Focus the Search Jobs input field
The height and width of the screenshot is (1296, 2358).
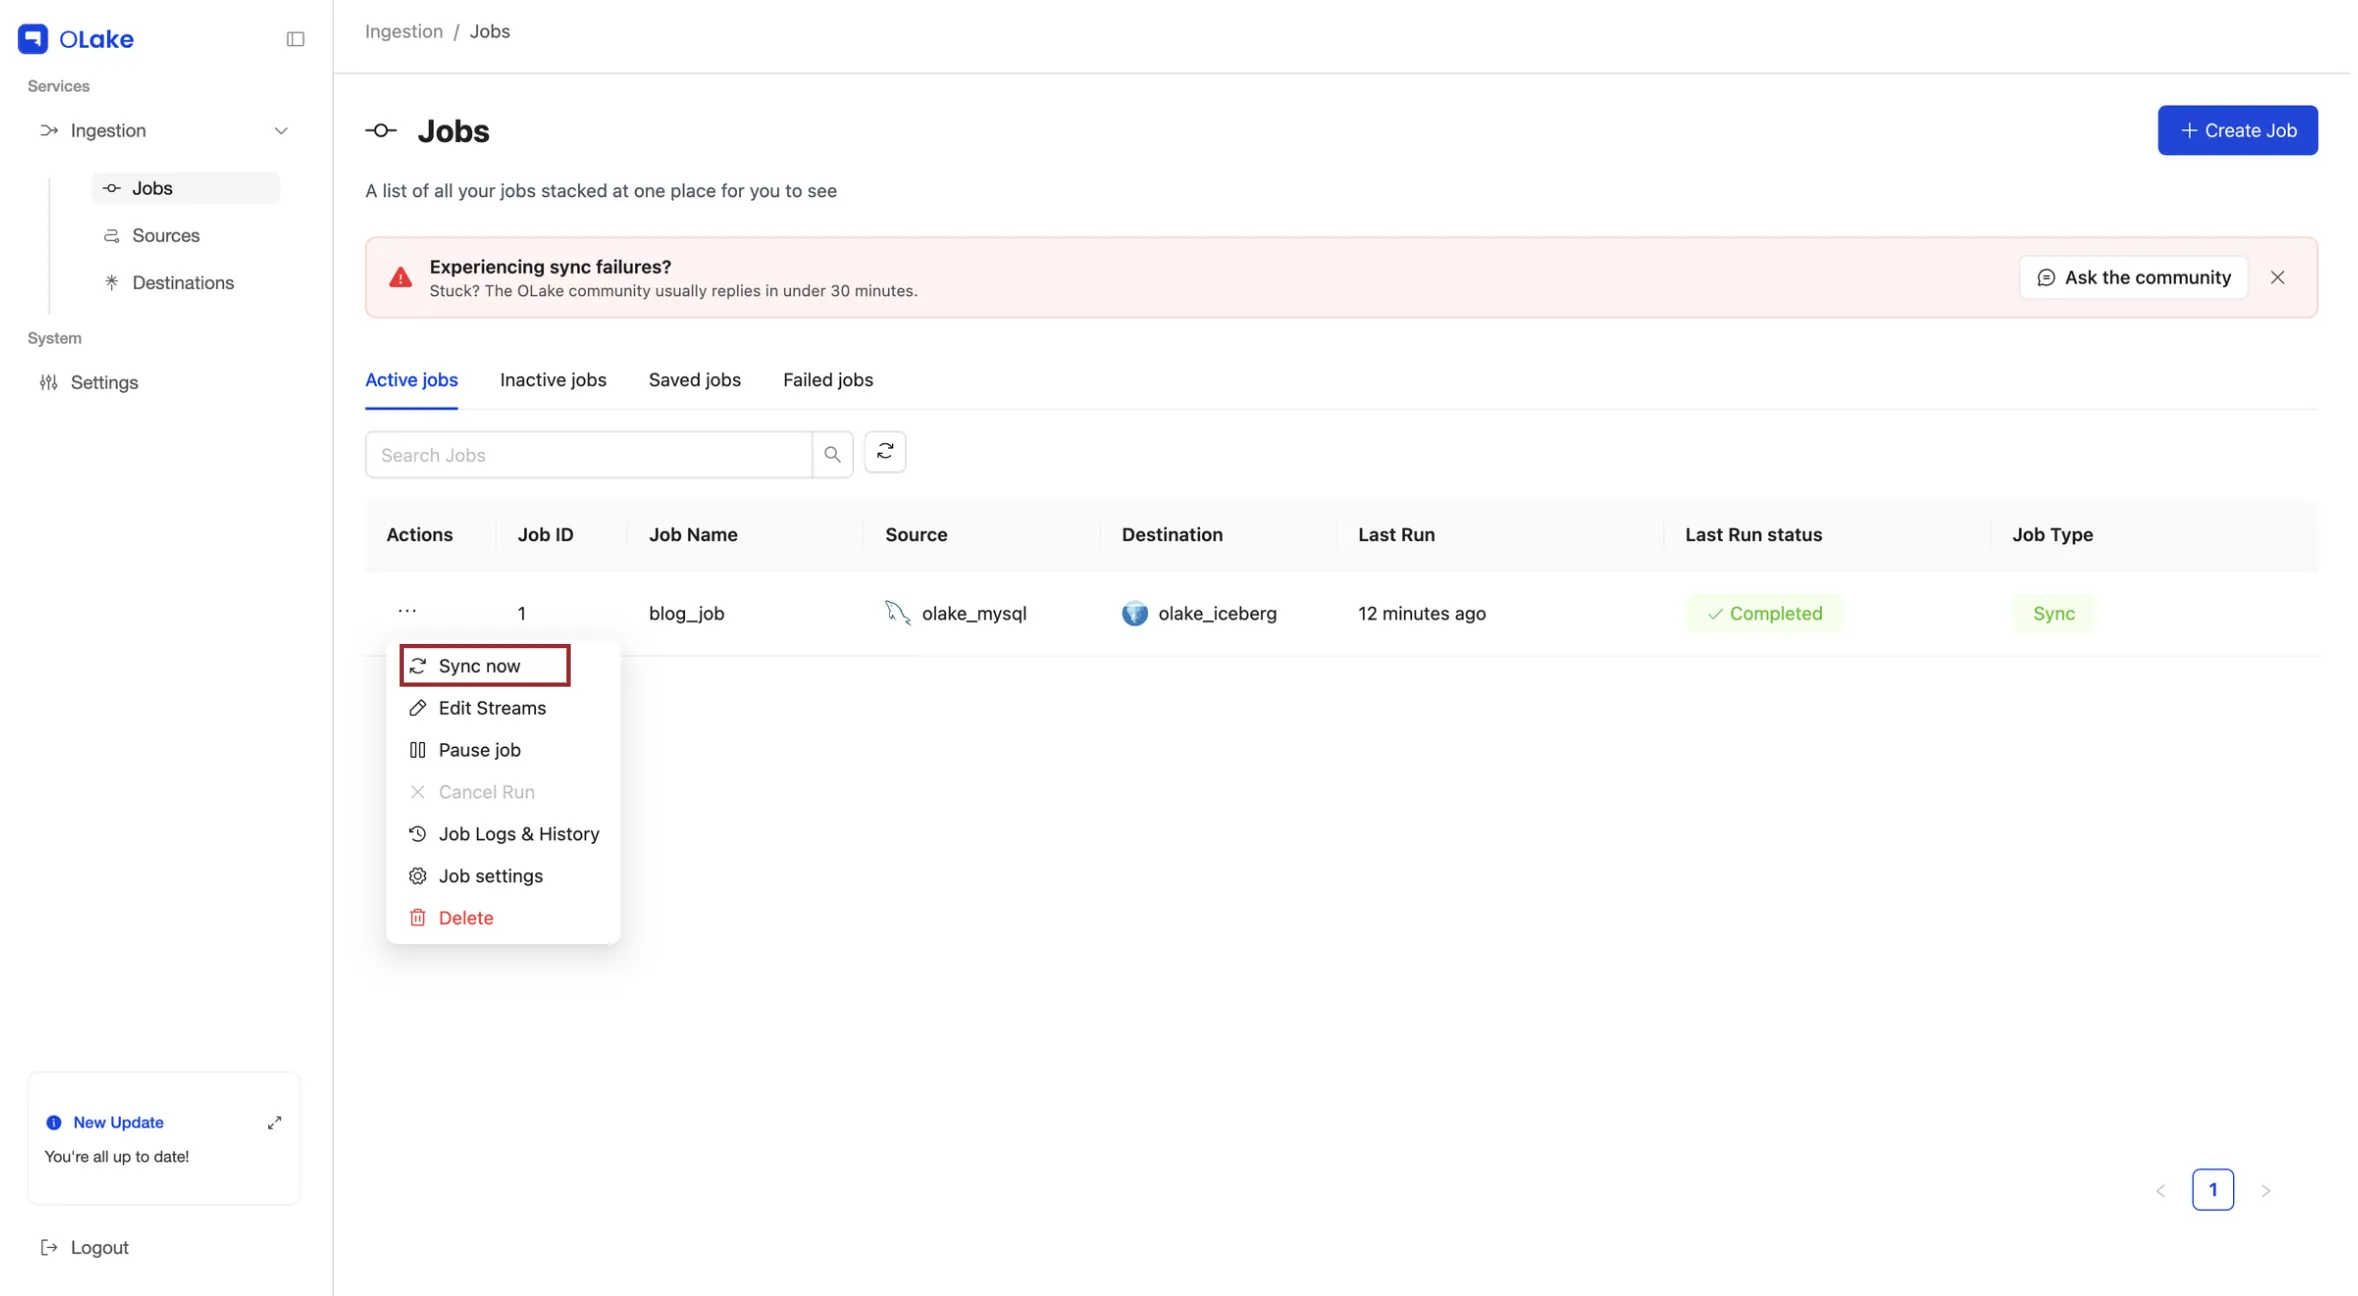(x=588, y=455)
